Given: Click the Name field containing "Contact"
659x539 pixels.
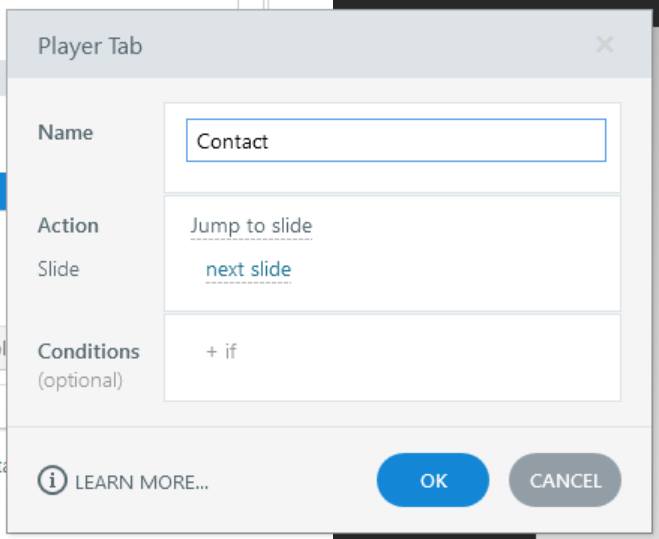Looking at the screenshot, I should pyautogui.click(x=396, y=141).
